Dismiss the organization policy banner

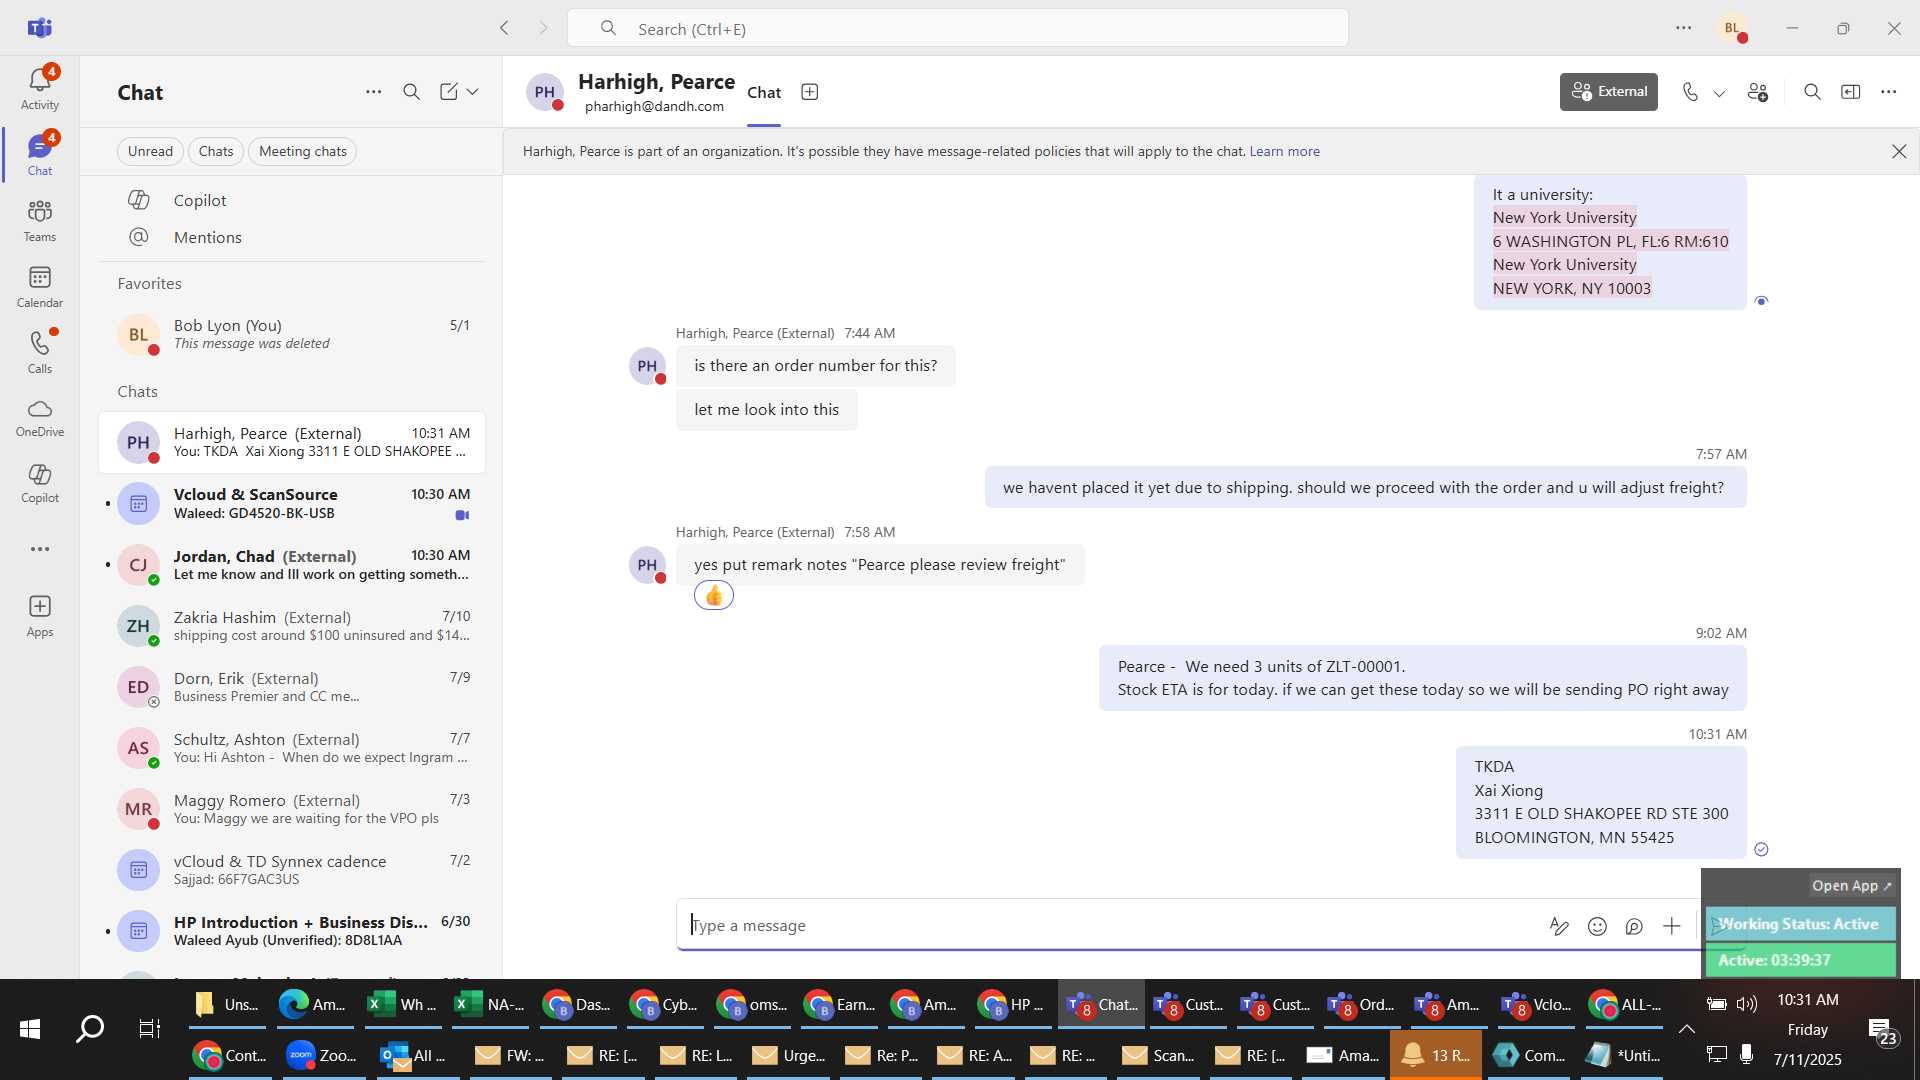coord(1899,152)
